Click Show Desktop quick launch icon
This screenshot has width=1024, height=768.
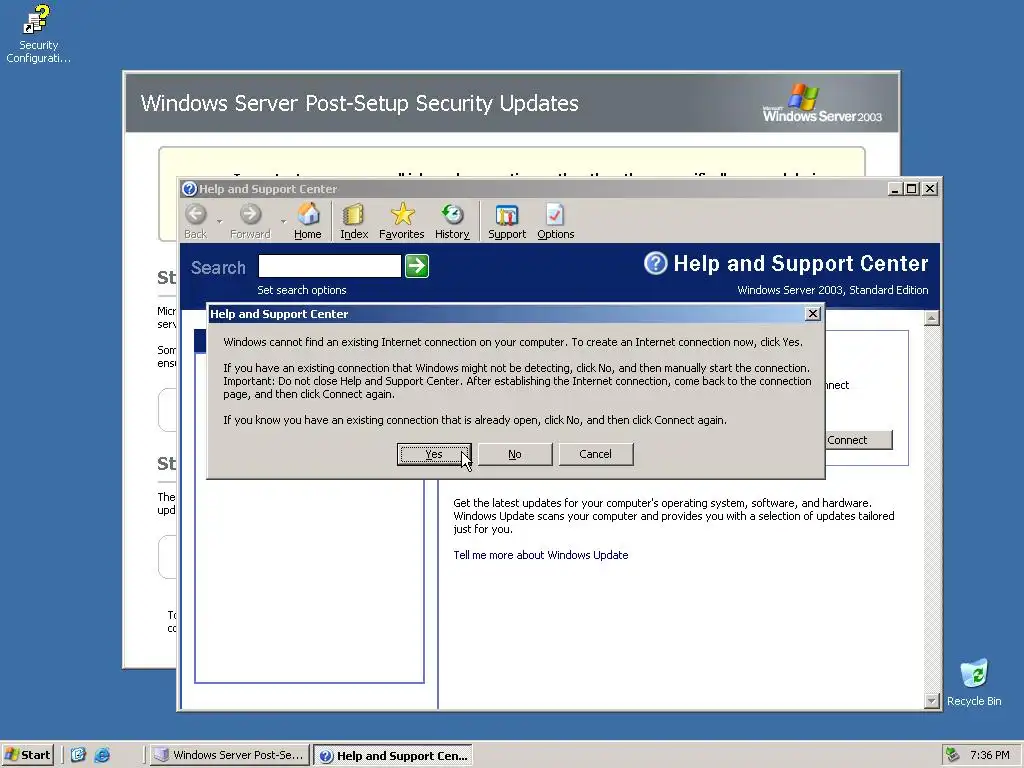pyautogui.click(x=78, y=755)
